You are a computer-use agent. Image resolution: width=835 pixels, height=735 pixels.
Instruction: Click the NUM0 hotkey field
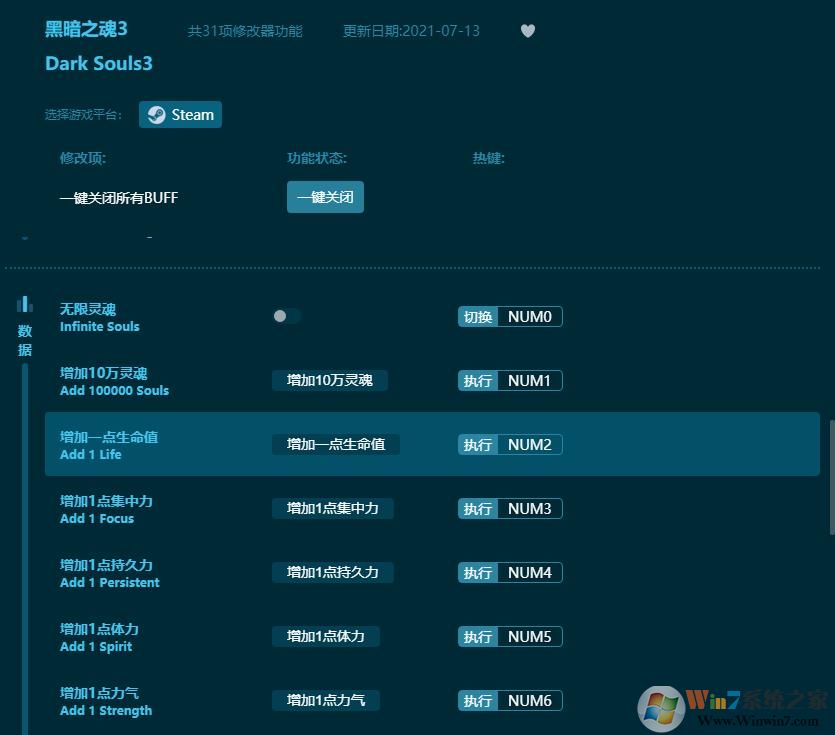tap(529, 316)
